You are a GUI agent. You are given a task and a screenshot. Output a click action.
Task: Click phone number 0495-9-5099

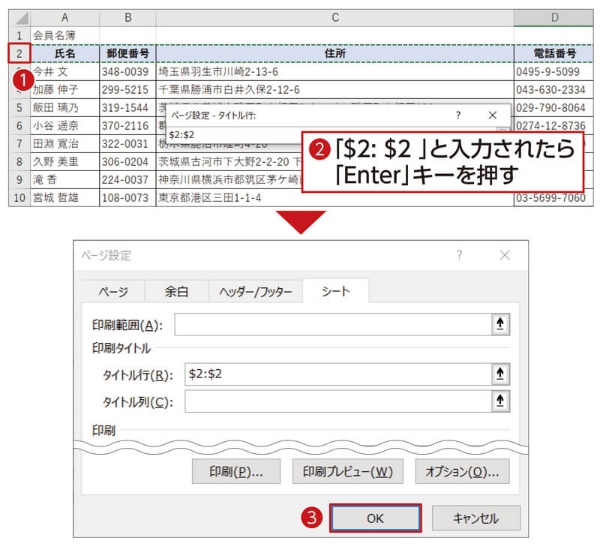coord(554,72)
